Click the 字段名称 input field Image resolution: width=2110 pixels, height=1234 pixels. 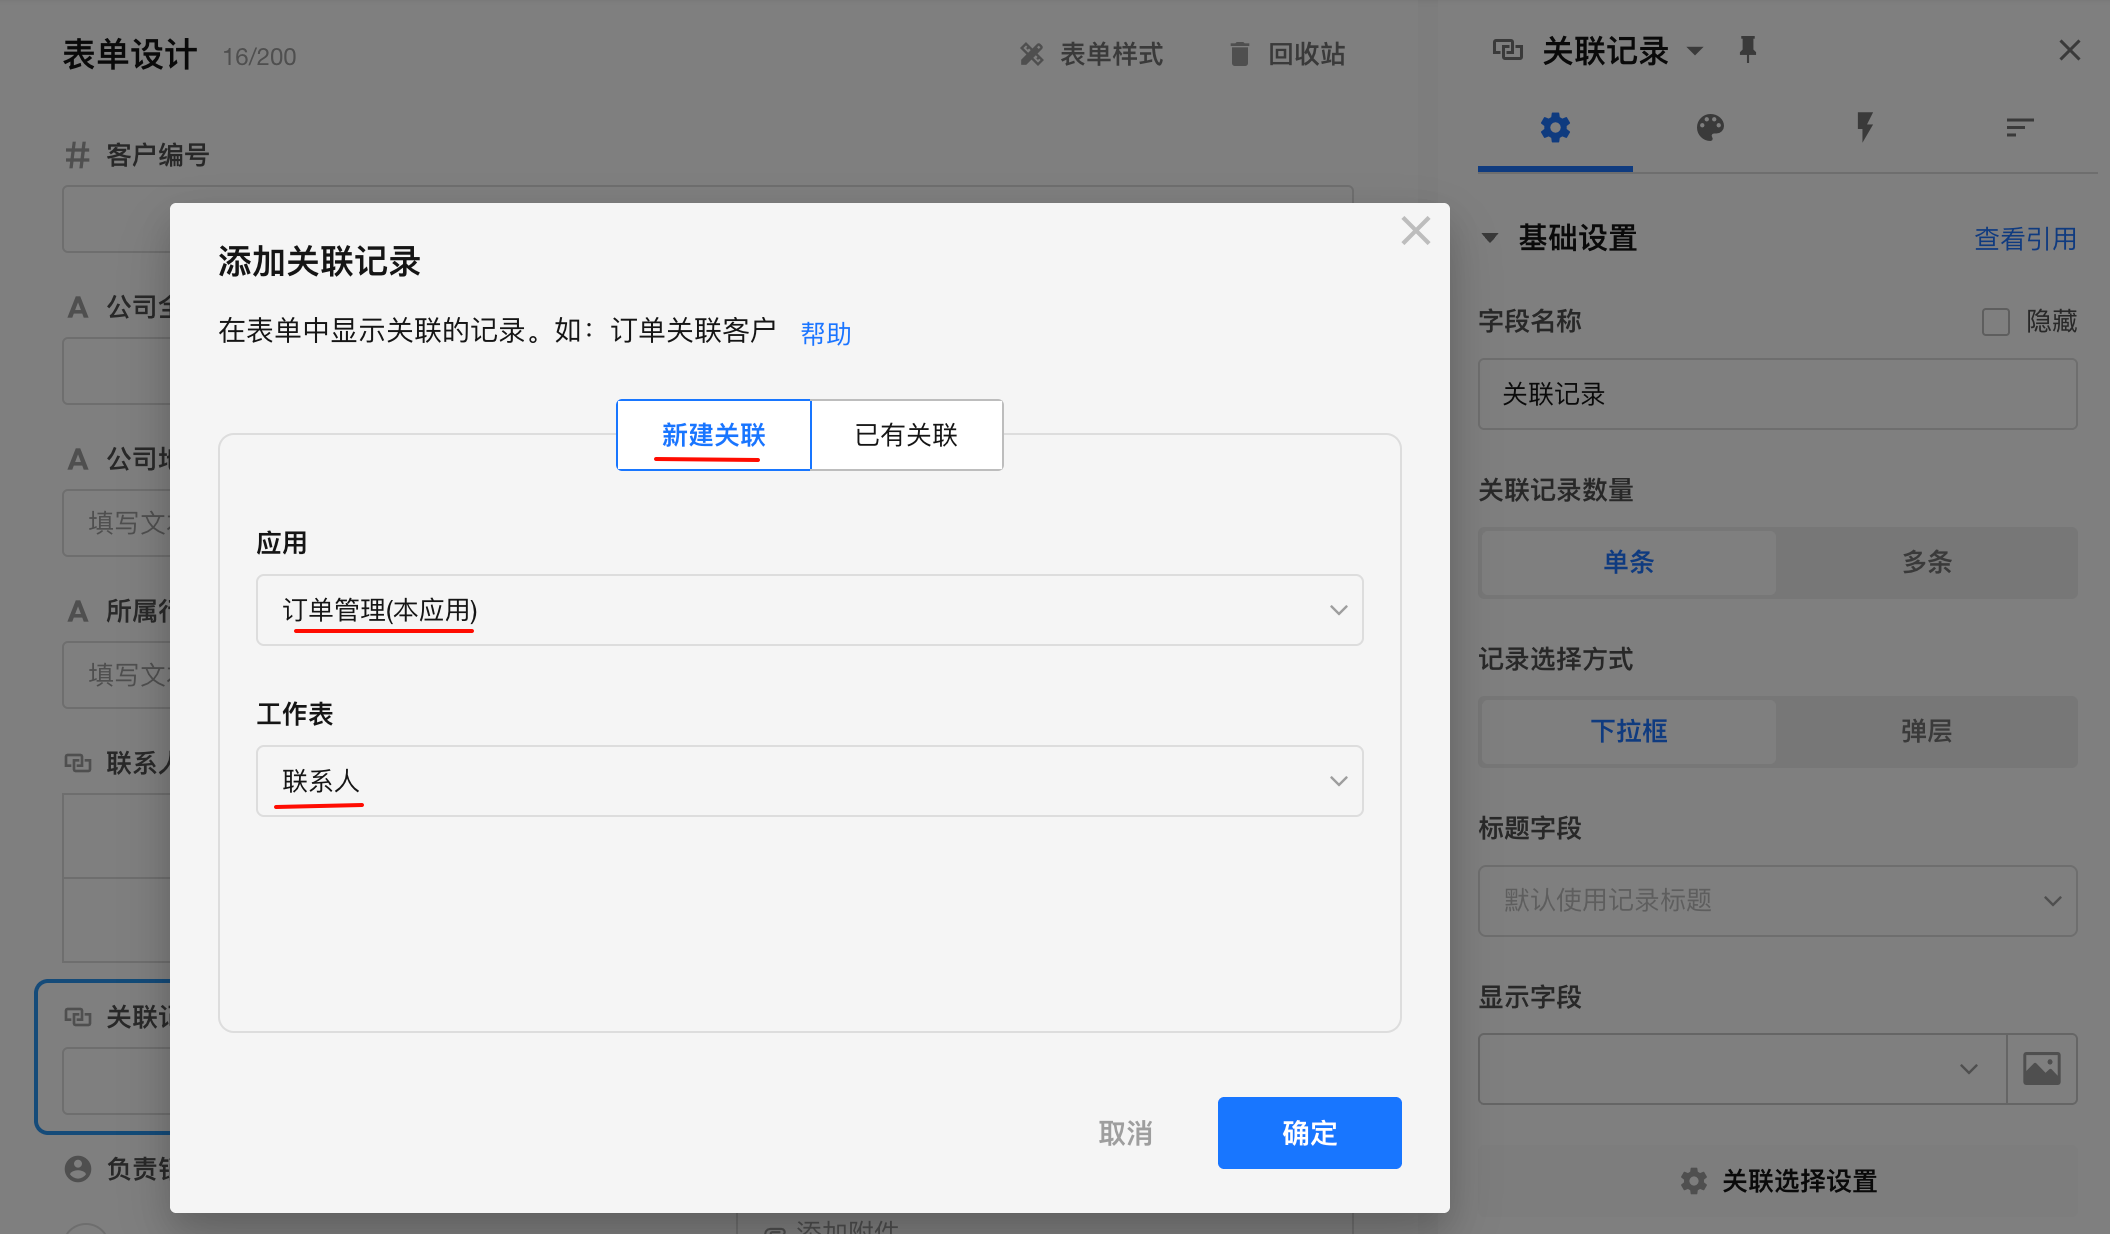coord(1777,394)
